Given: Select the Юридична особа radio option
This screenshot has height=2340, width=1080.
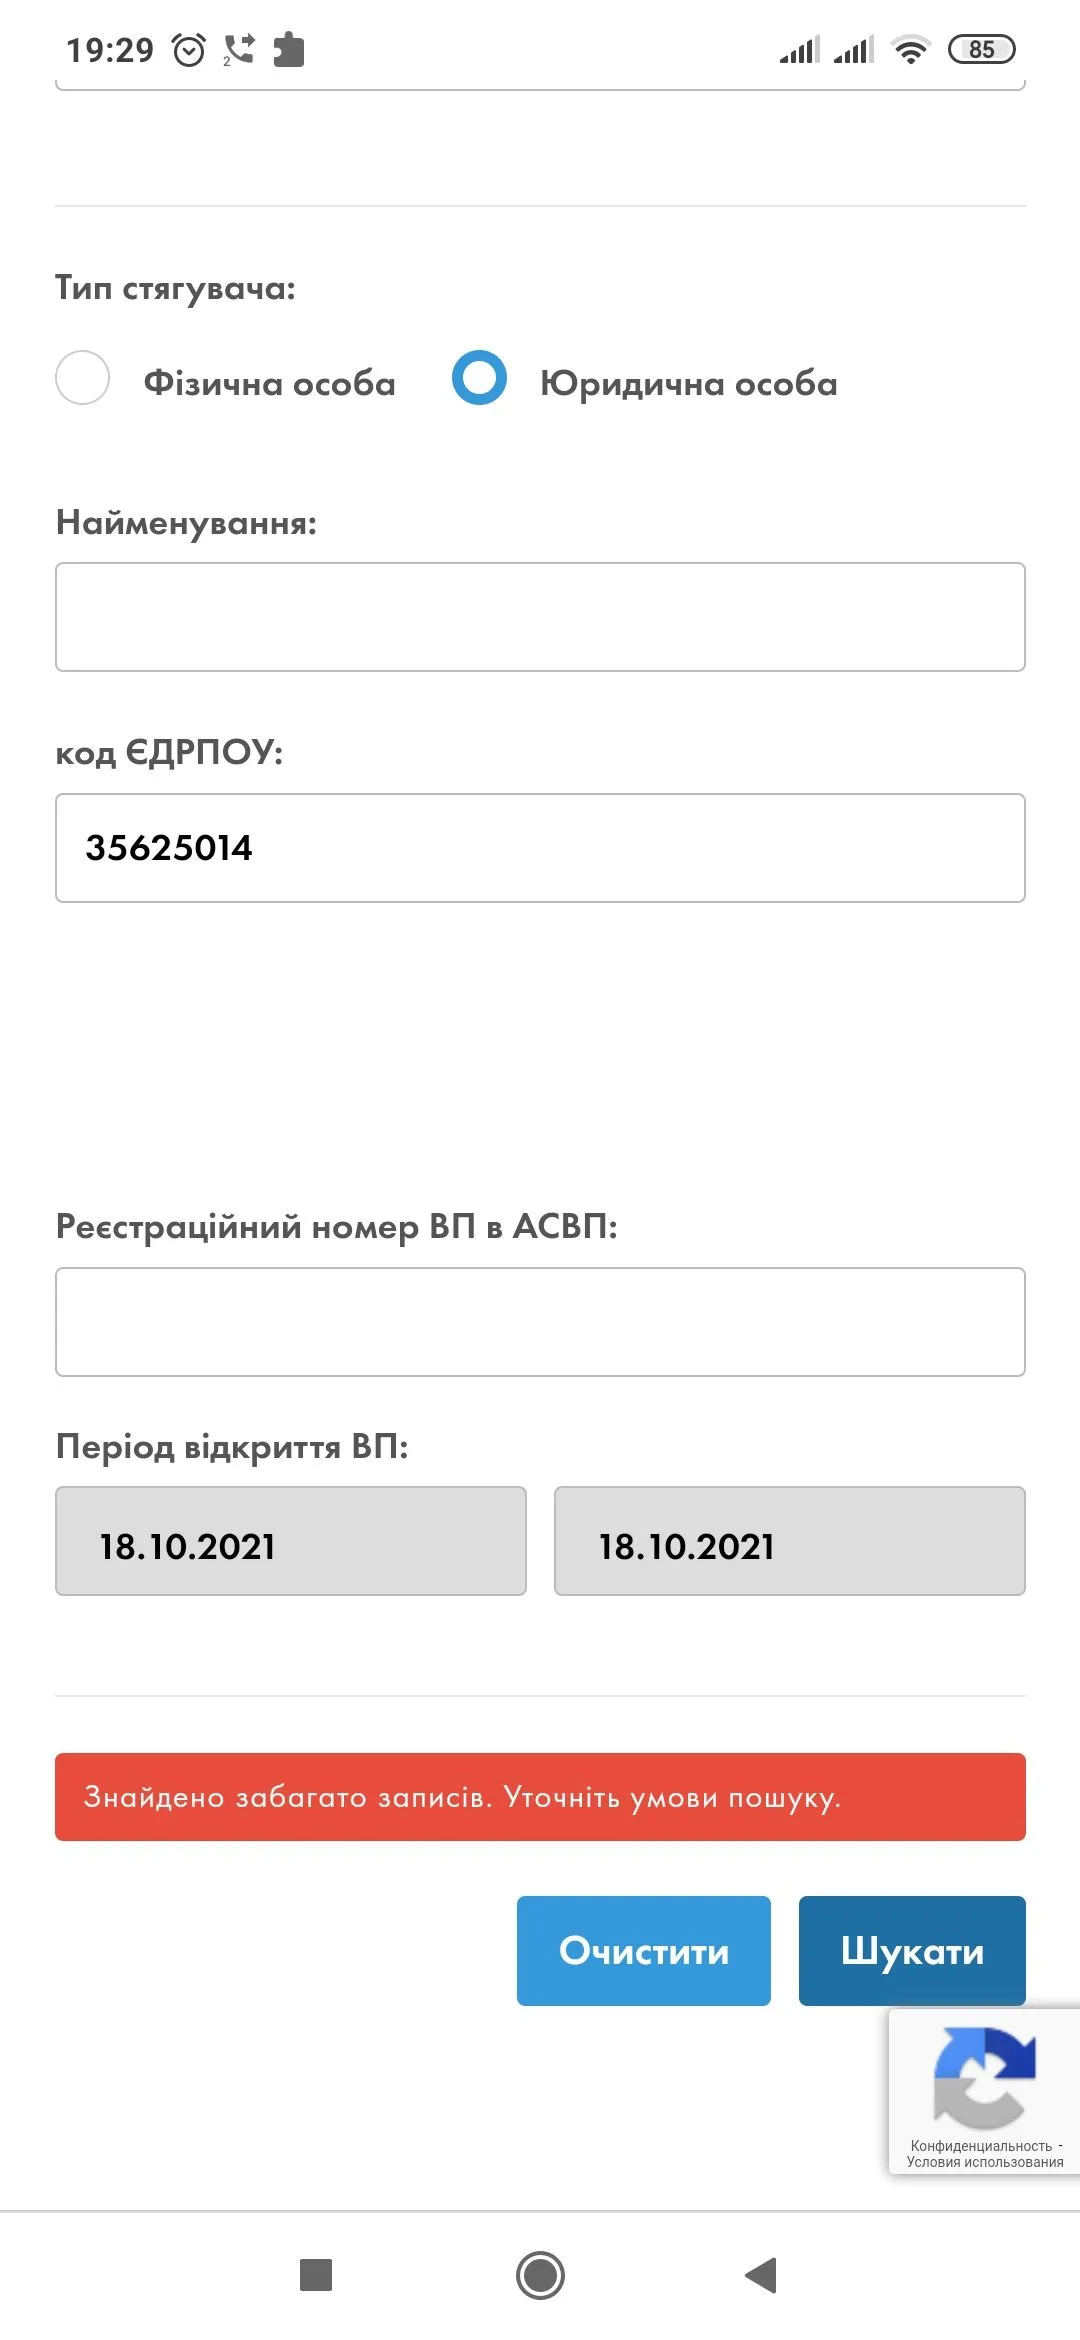Looking at the screenshot, I should click(x=480, y=378).
